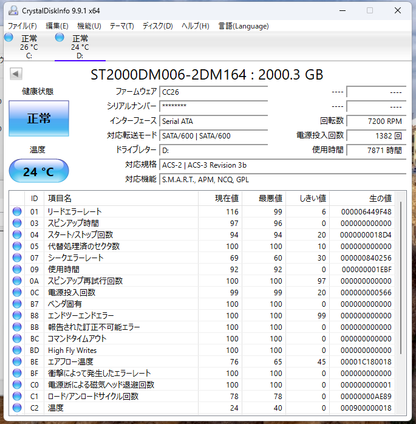The image size is (416, 424).
Task: Click status orb for 温度 row C2
Action: coord(17,408)
